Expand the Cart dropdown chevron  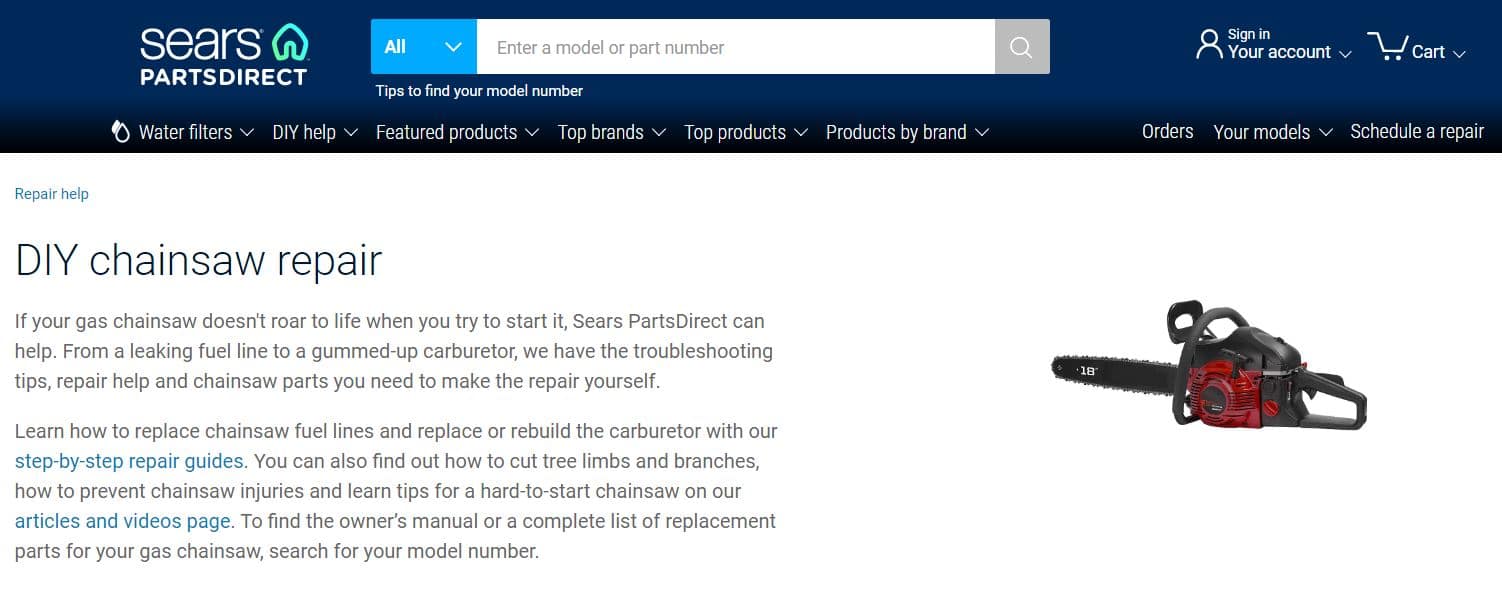[1459, 54]
